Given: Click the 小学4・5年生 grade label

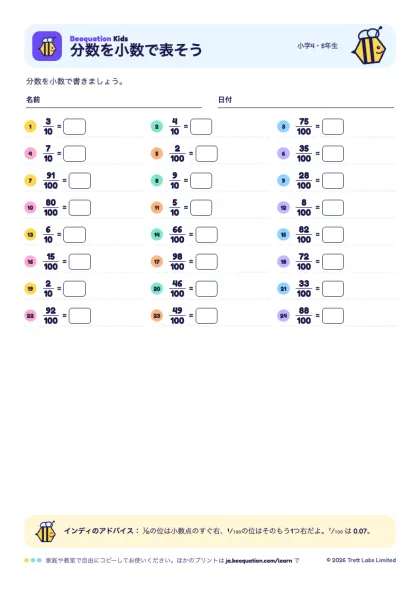Looking at the screenshot, I should point(317,46).
